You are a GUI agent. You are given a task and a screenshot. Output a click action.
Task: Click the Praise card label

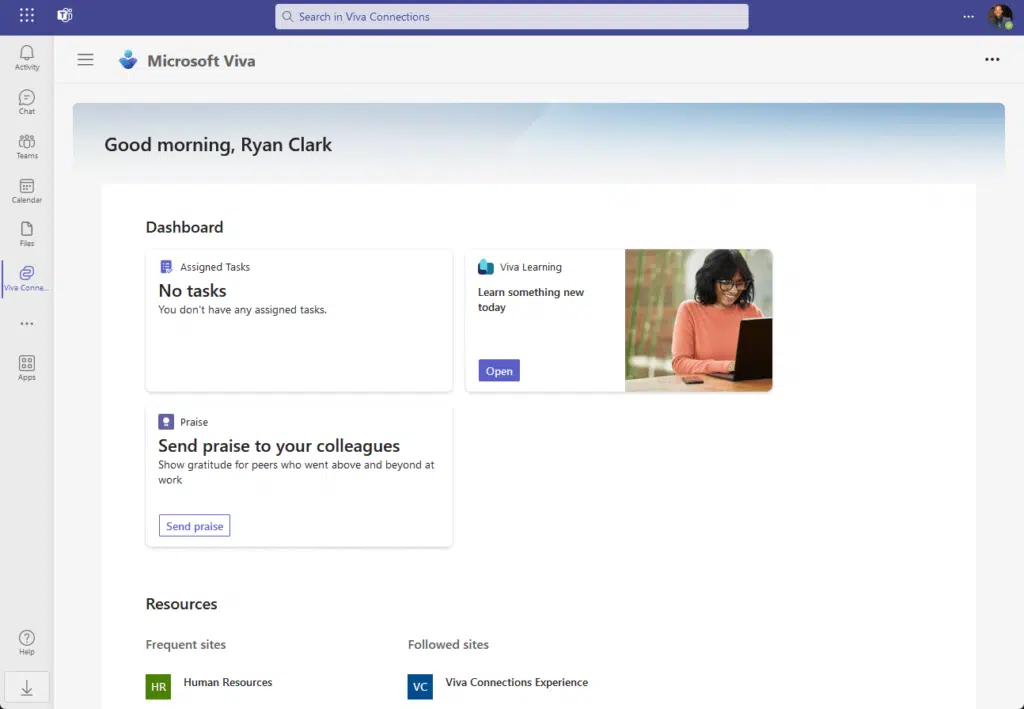[194, 422]
